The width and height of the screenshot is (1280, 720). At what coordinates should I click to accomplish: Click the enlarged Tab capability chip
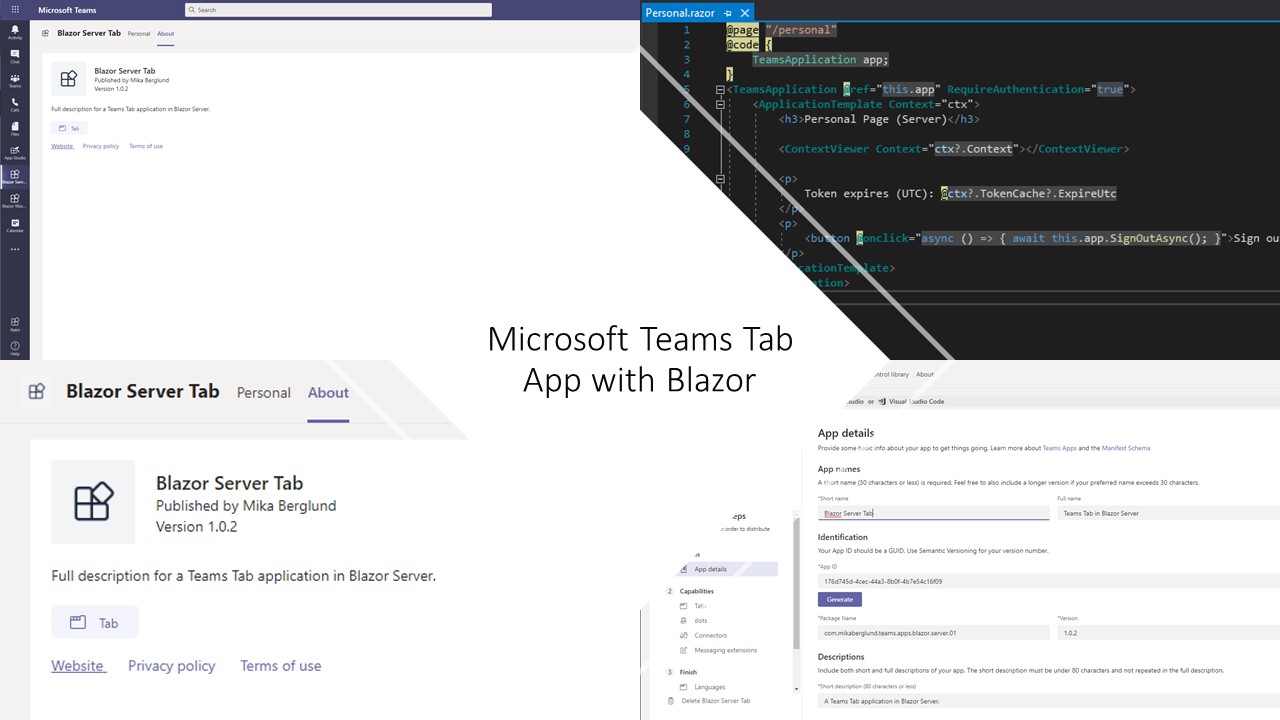tap(95, 622)
